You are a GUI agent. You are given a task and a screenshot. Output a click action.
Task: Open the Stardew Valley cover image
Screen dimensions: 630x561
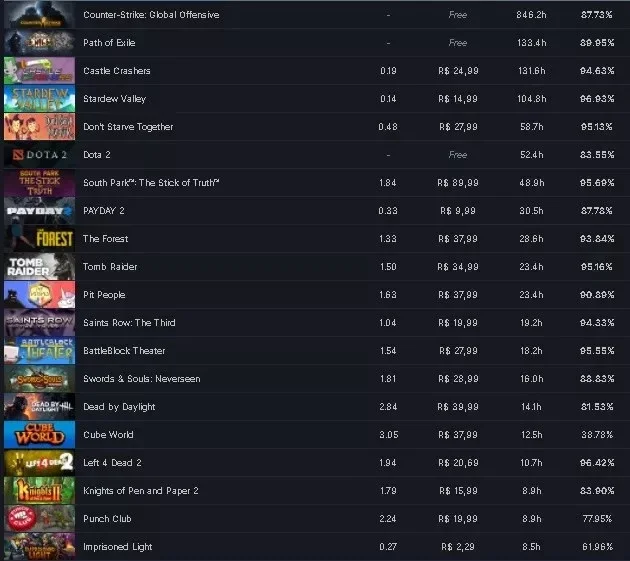39,98
